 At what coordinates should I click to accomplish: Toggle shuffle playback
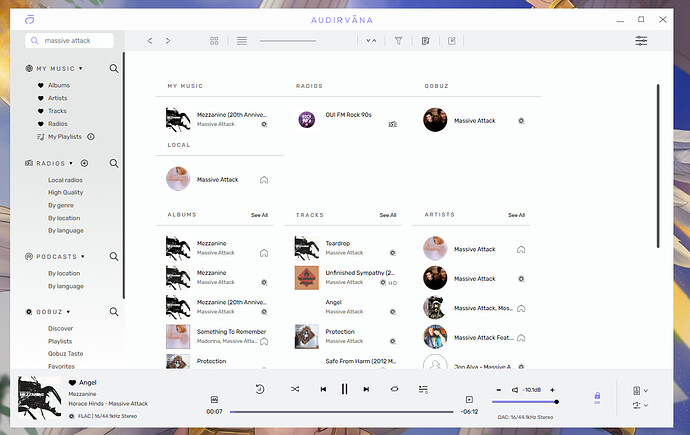click(295, 389)
